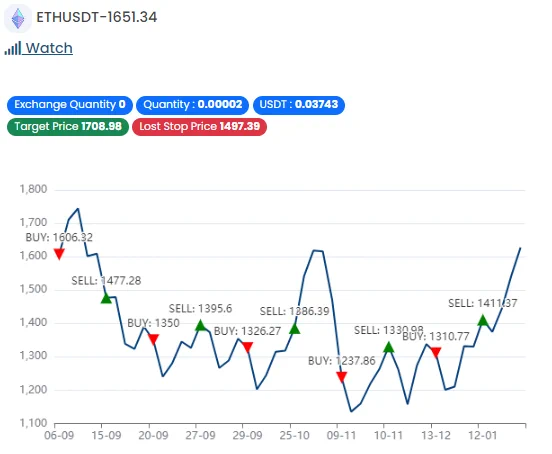Click the red BUY 1310.77 marker
The height and width of the screenshot is (454, 552).
[436, 352]
